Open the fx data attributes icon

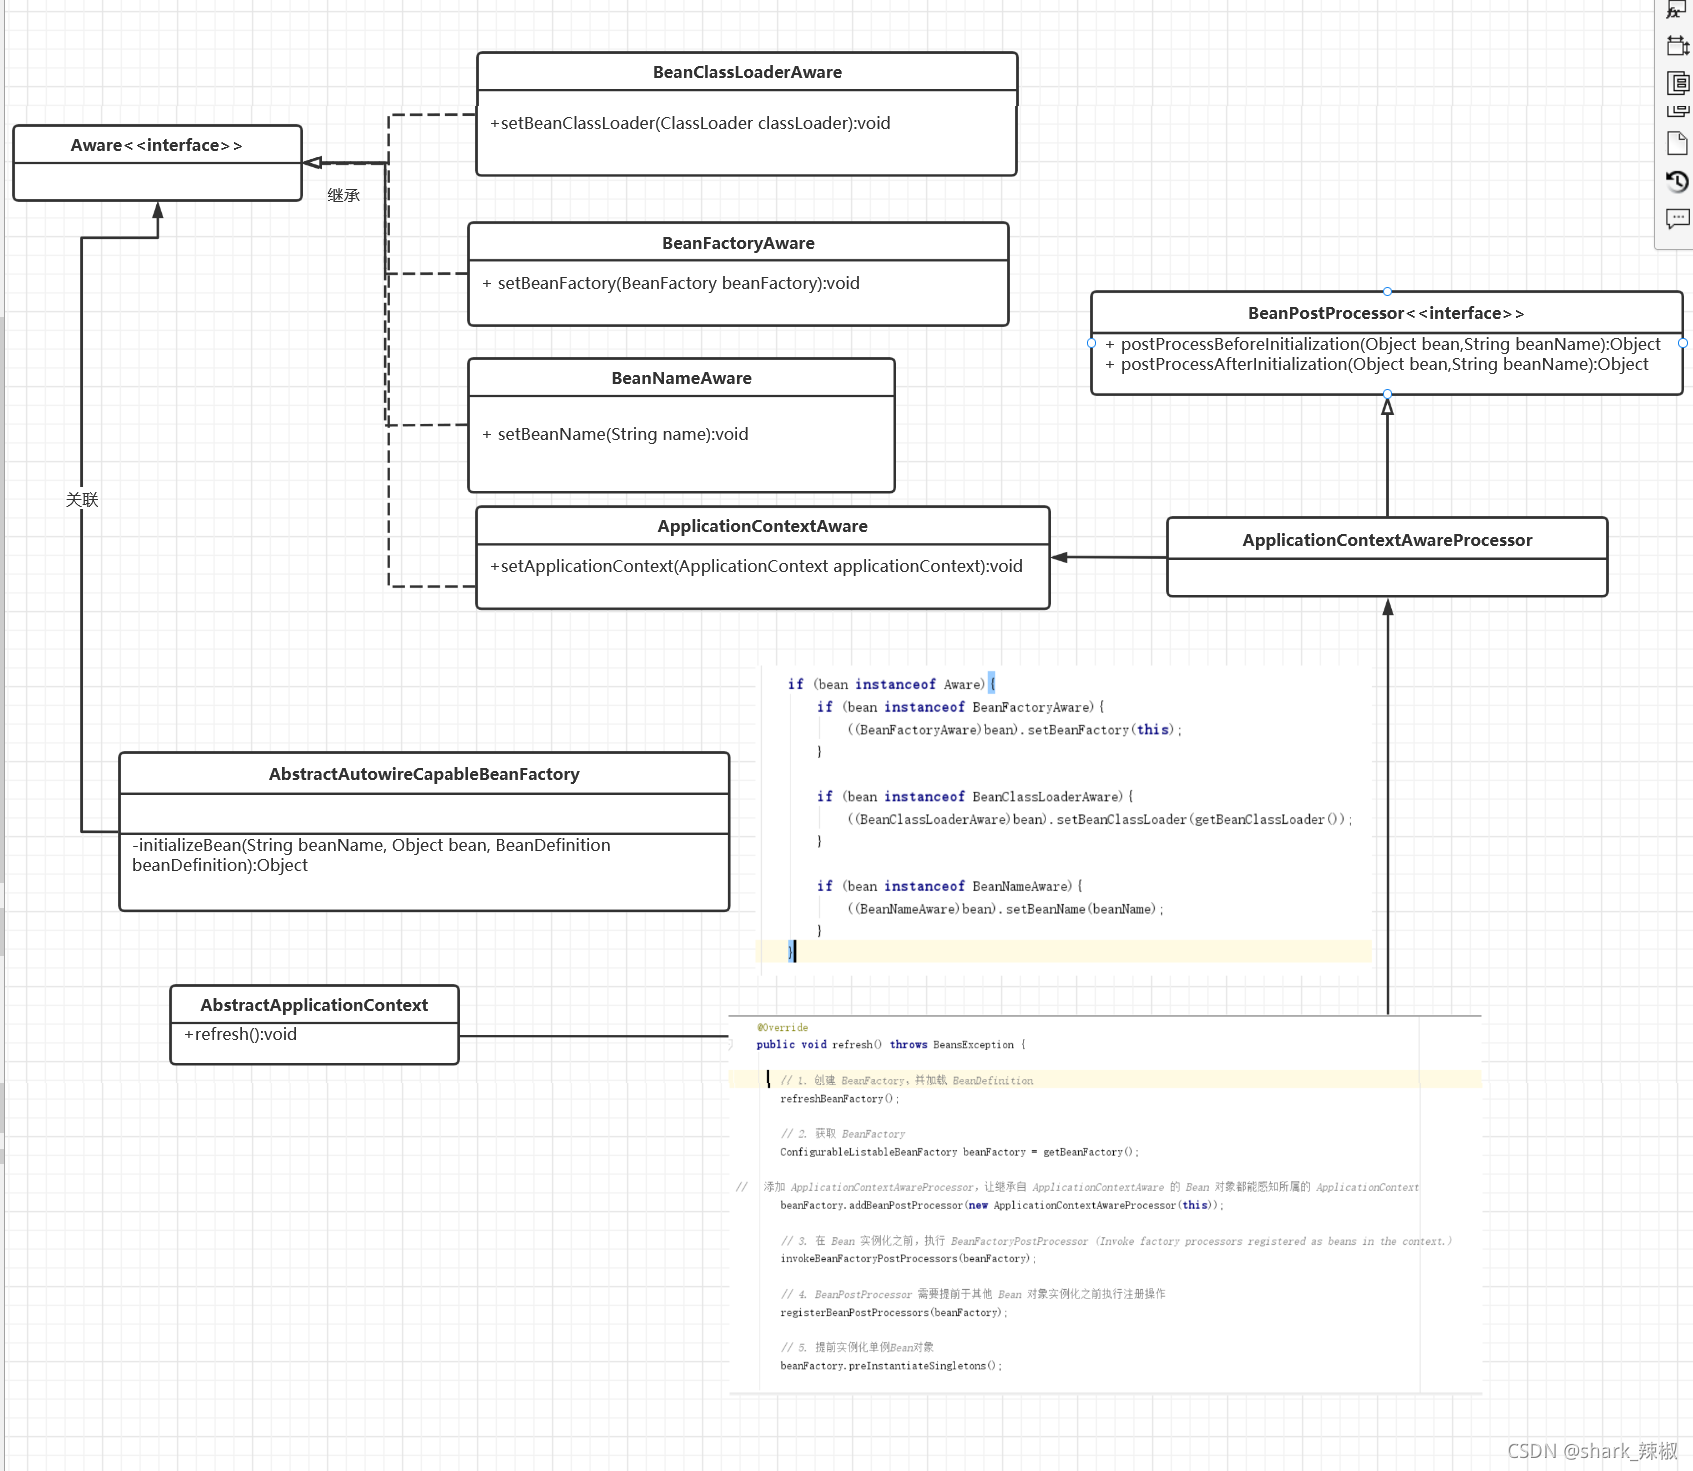1676,10
